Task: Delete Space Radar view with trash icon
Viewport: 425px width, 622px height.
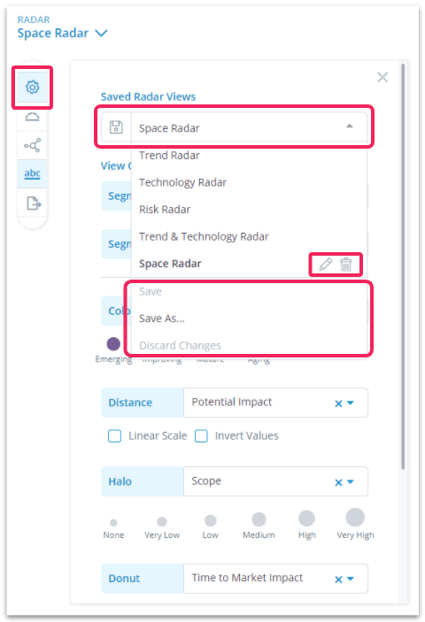Action: (346, 264)
